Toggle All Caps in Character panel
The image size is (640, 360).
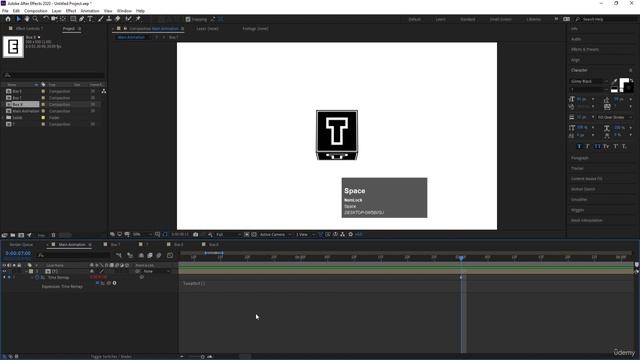597,146
